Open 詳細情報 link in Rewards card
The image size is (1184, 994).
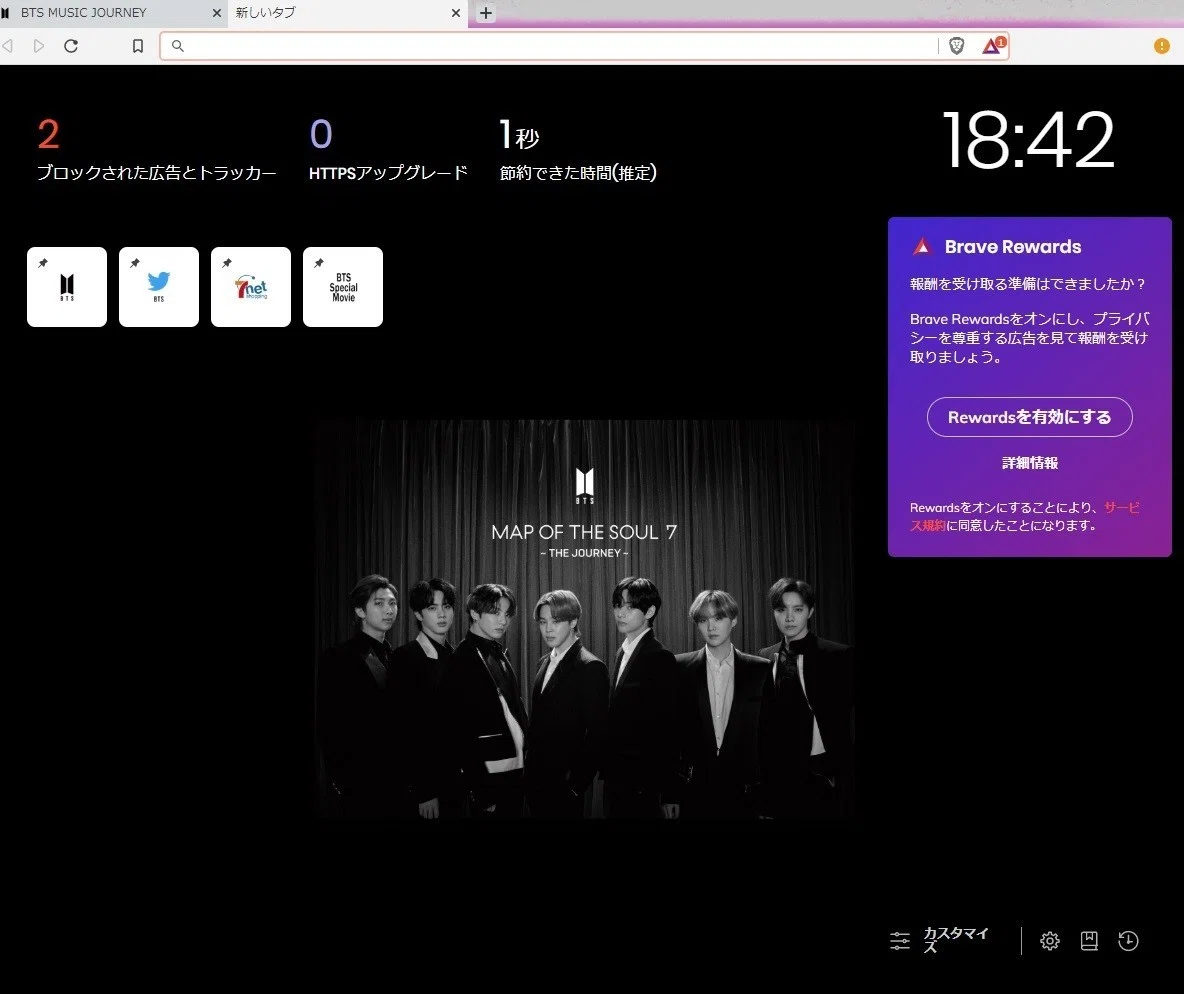[x=1029, y=463]
